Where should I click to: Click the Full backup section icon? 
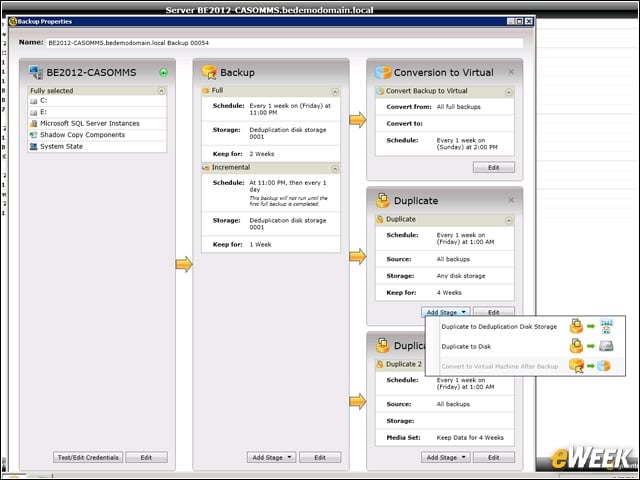tap(206, 91)
